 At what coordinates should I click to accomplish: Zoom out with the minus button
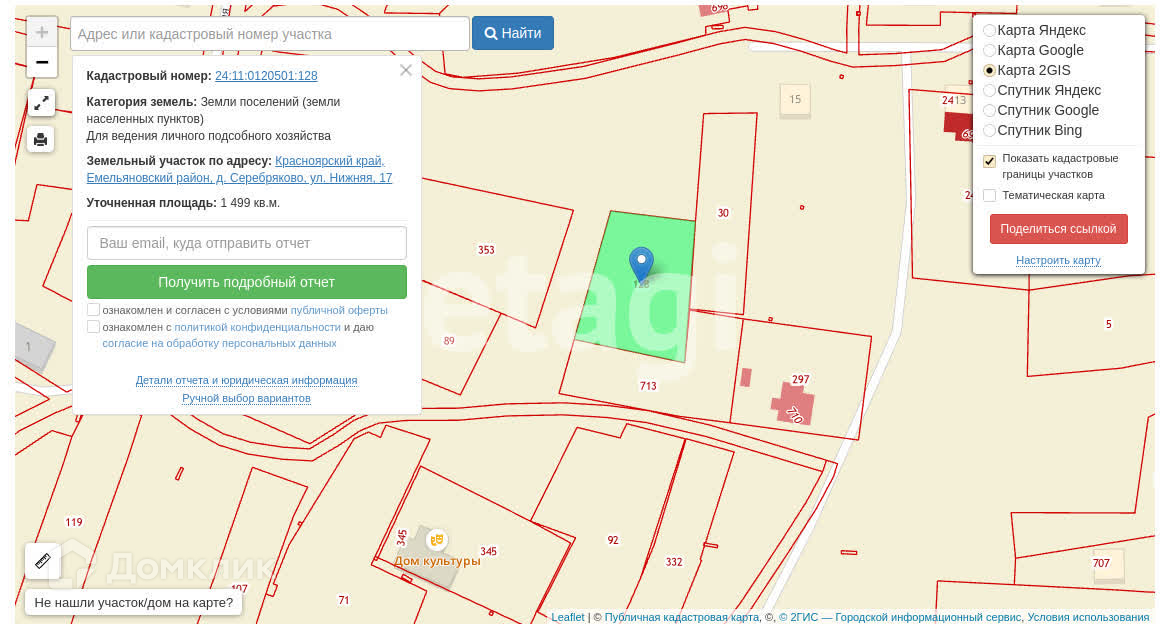[x=42, y=62]
